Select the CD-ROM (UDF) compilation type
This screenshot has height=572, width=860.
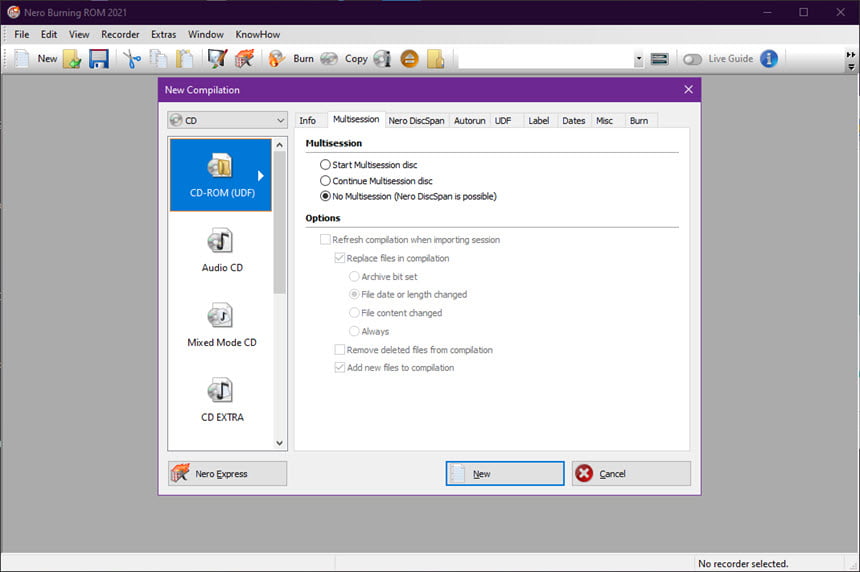(221, 175)
